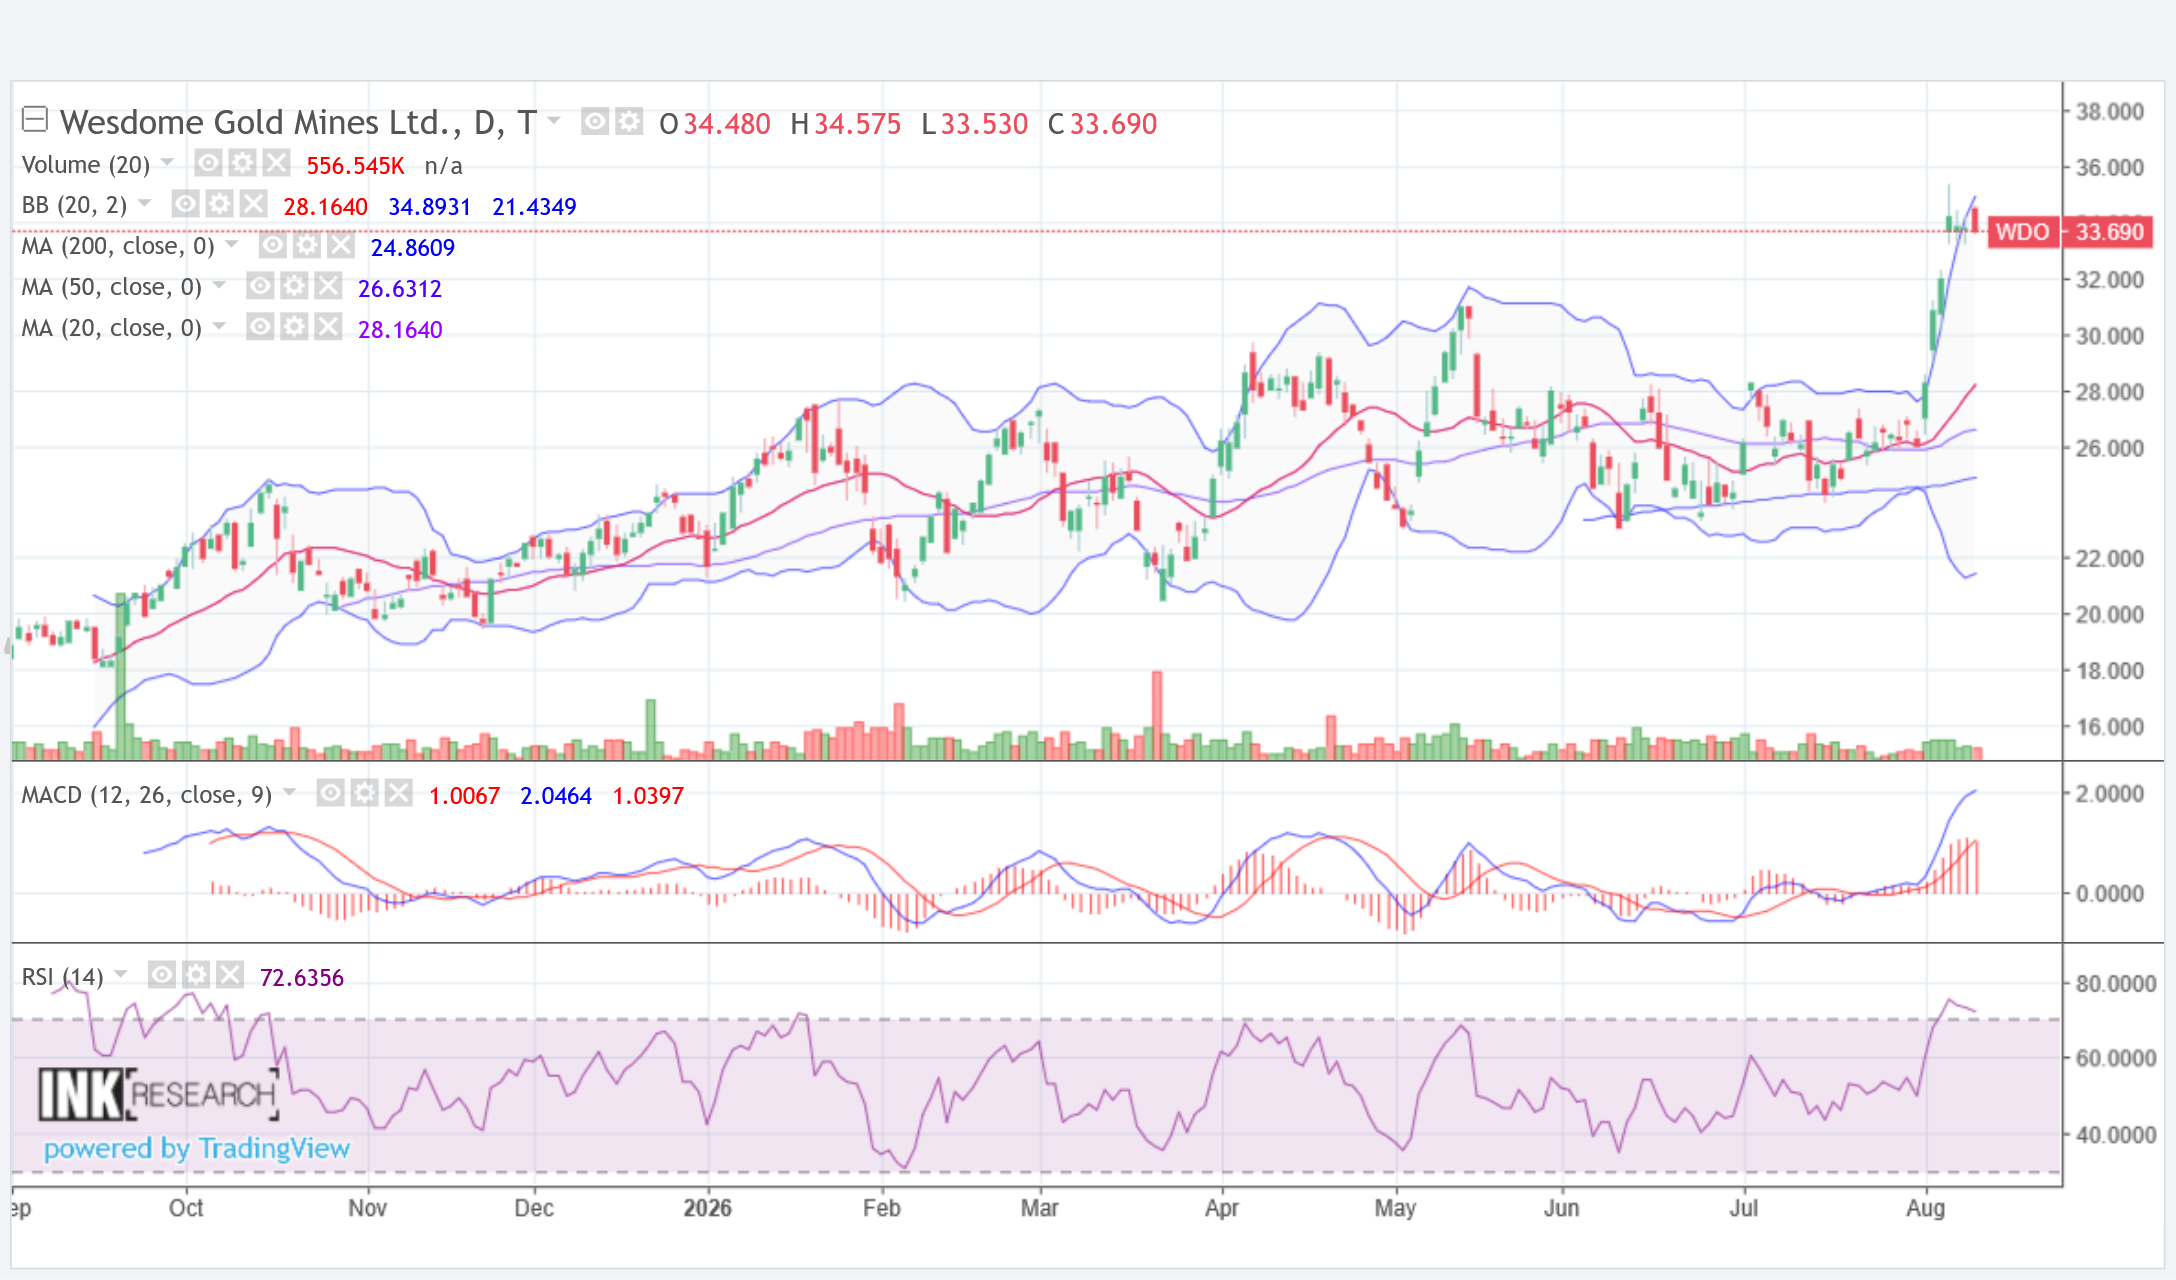Click the RSI value 72.6356
Screen dimensions: 2176x1280
point(301,978)
